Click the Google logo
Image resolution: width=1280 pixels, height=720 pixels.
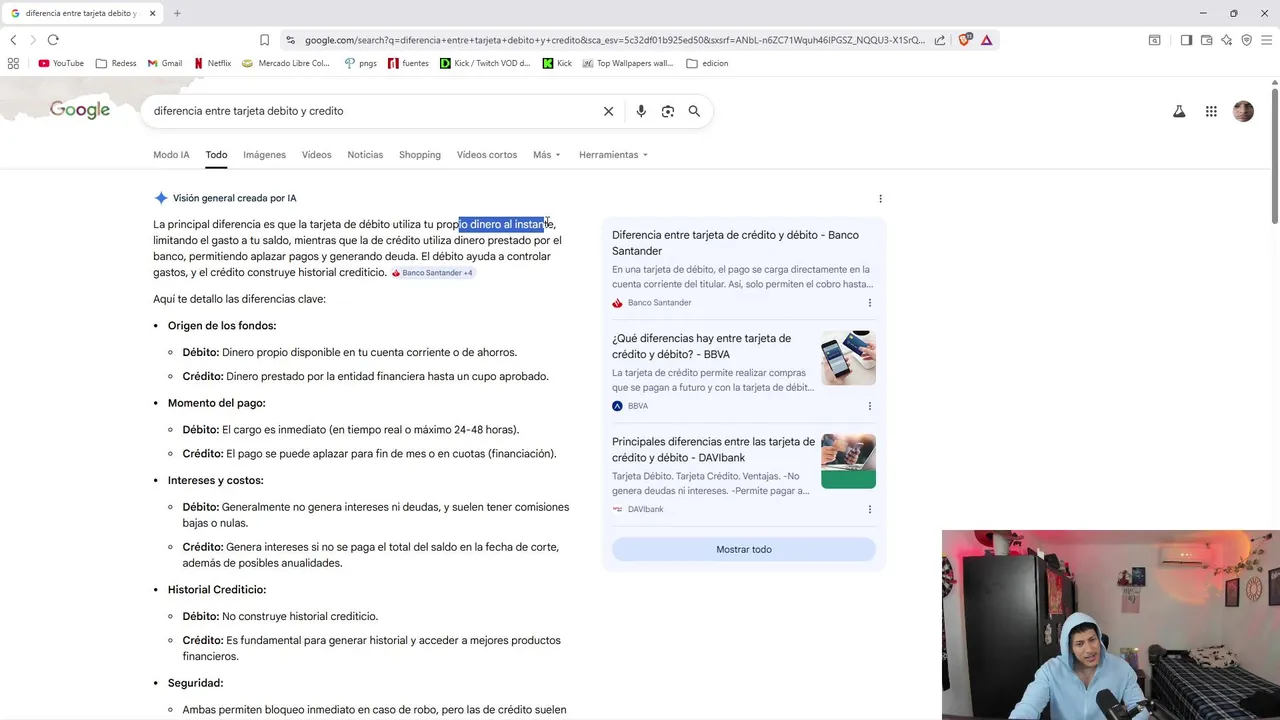[80, 110]
